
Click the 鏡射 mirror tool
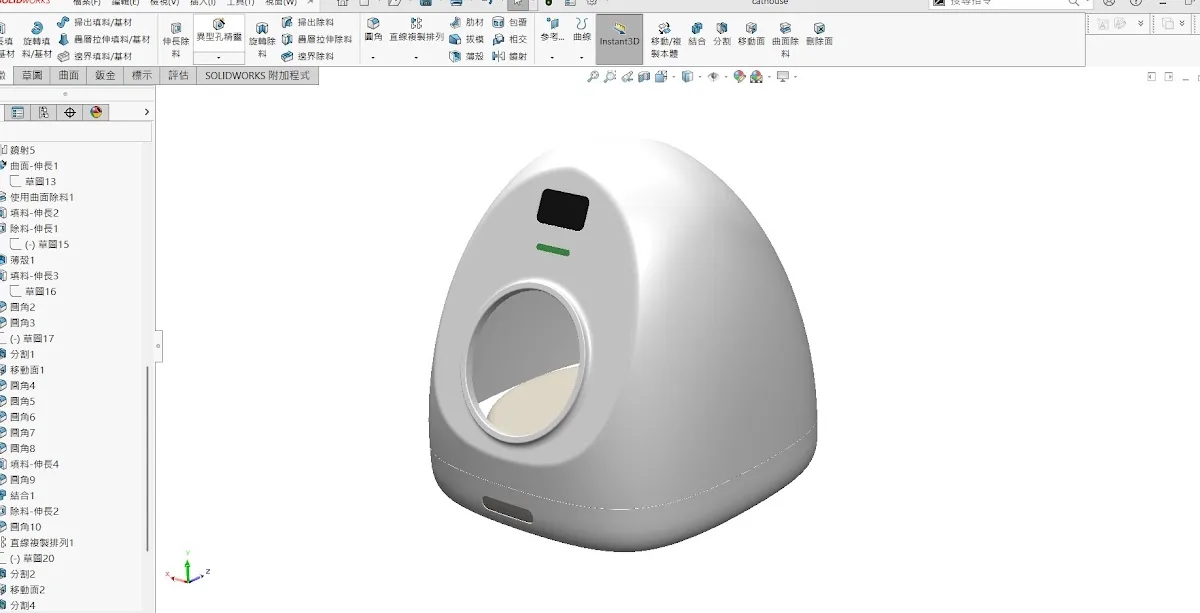[x=510, y=57]
